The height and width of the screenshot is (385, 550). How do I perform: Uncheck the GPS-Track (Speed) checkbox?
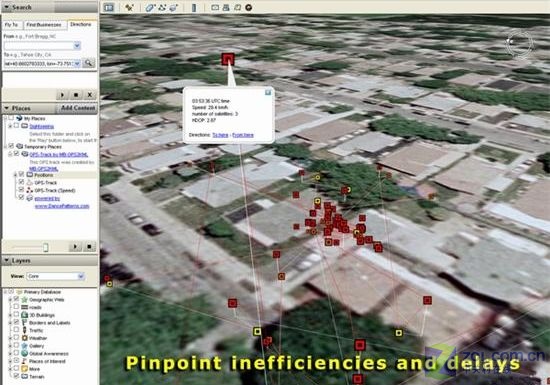[x=21, y=190]
